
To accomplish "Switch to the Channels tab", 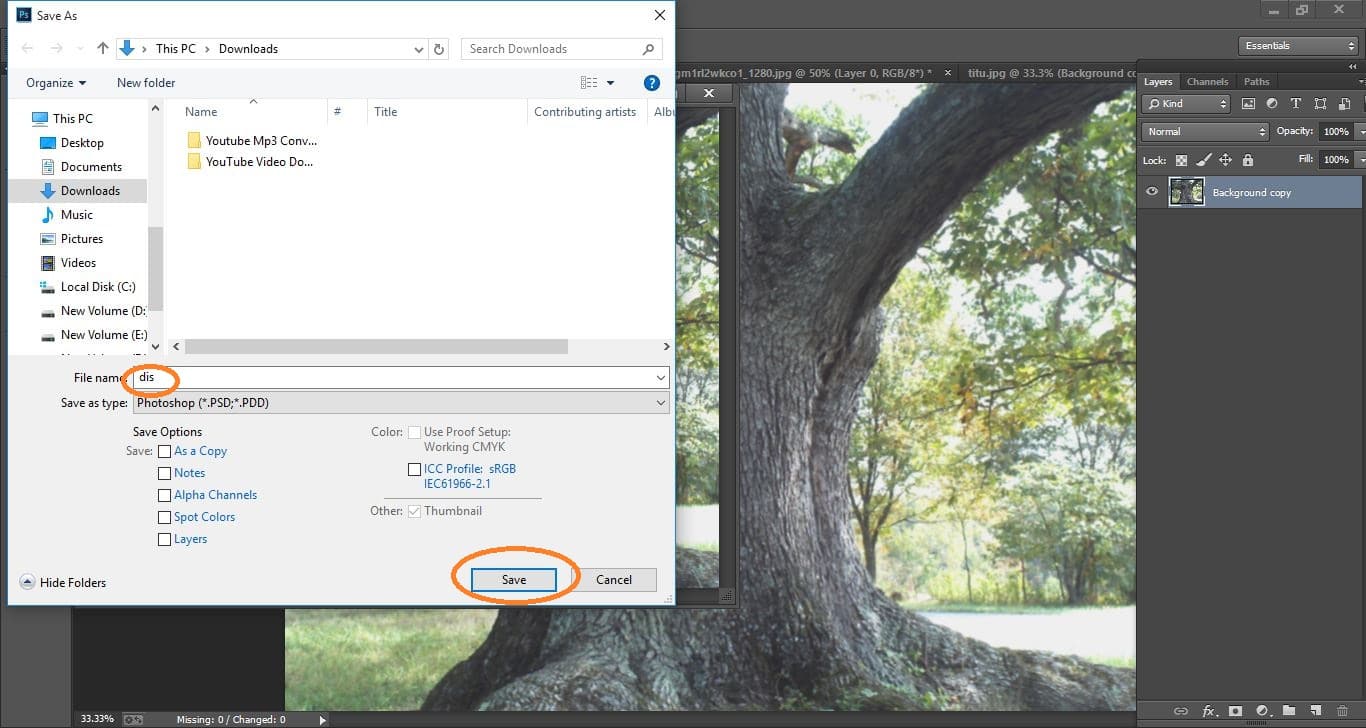I will pos(1207,82).
